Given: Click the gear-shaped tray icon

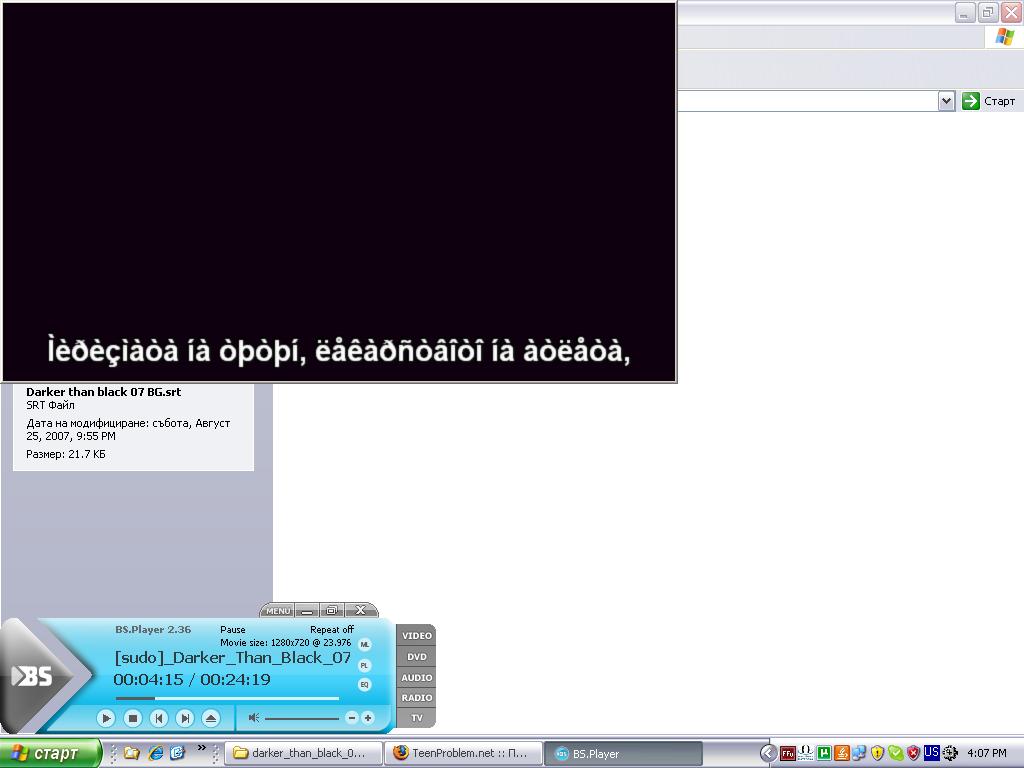Looking at the screenshot, I should 950,754.
